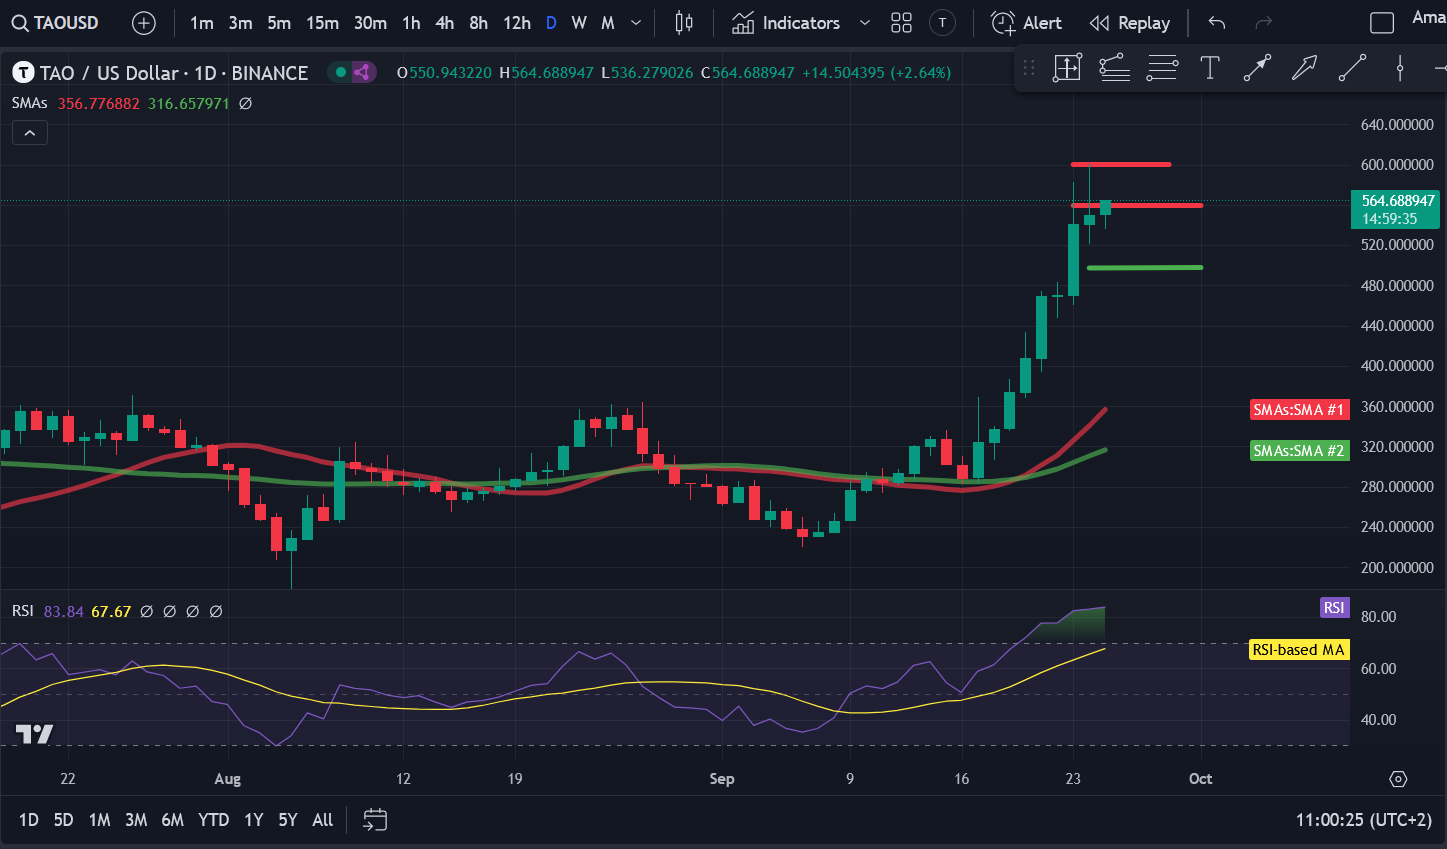This screenshot has width=1447, height=849.
Task: Set the date range to YTD
Action: (213, 820)
